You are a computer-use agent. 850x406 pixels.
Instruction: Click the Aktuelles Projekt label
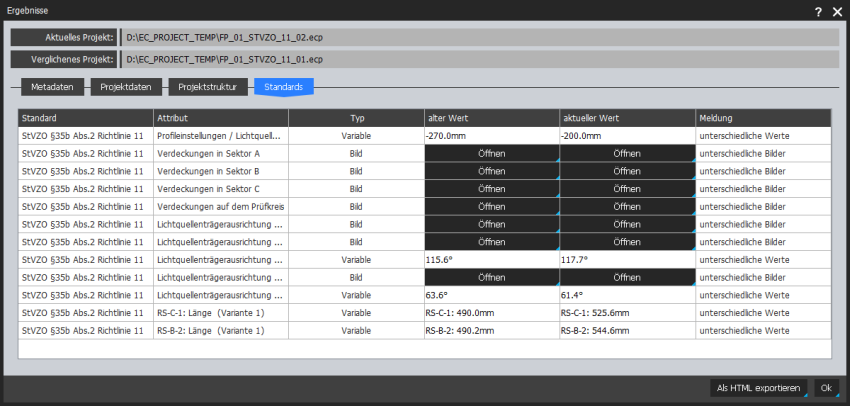[64, 37]
